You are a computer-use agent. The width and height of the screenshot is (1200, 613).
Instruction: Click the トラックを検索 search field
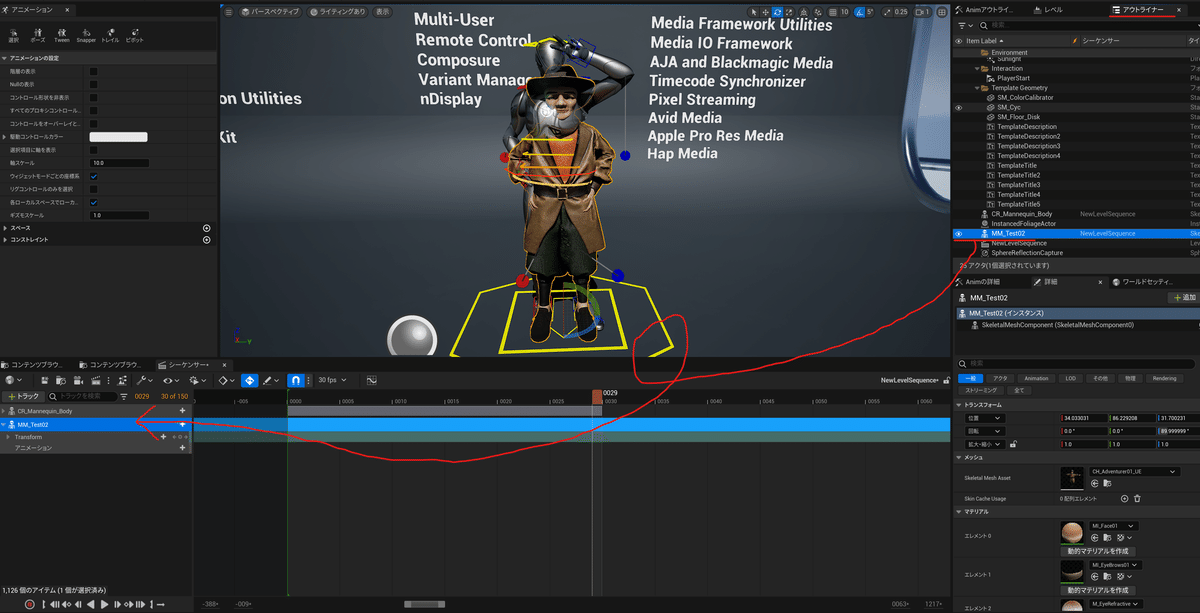tap(84, 396)
